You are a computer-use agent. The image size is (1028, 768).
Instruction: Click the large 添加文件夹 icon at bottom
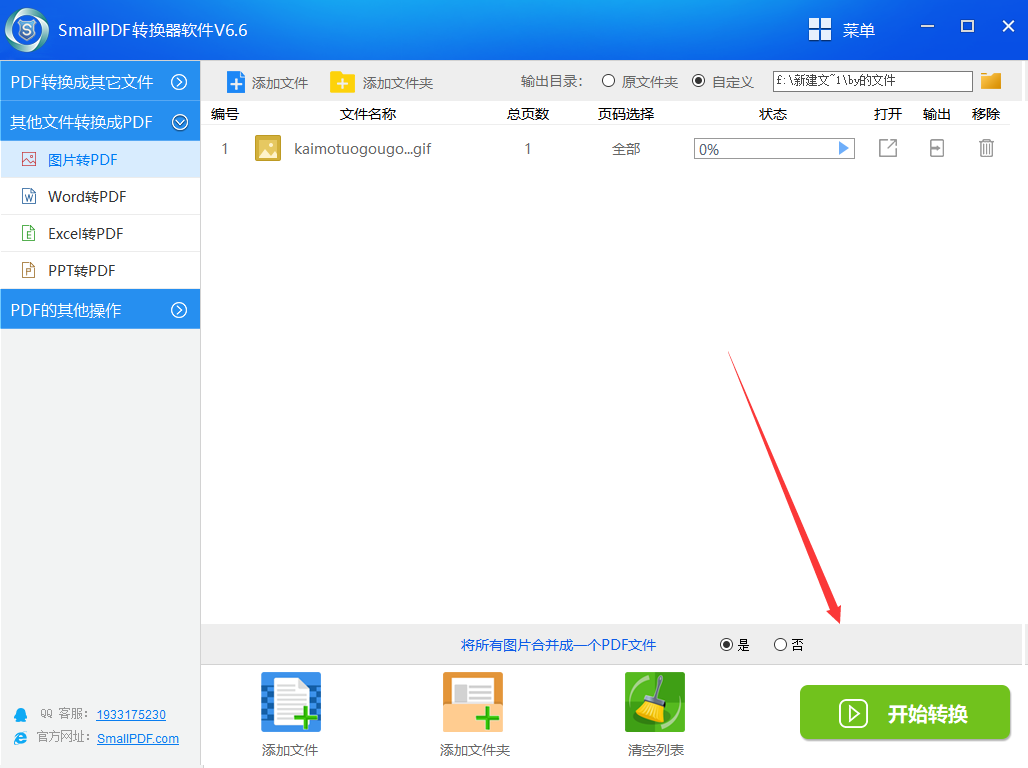tap(473, 702)
